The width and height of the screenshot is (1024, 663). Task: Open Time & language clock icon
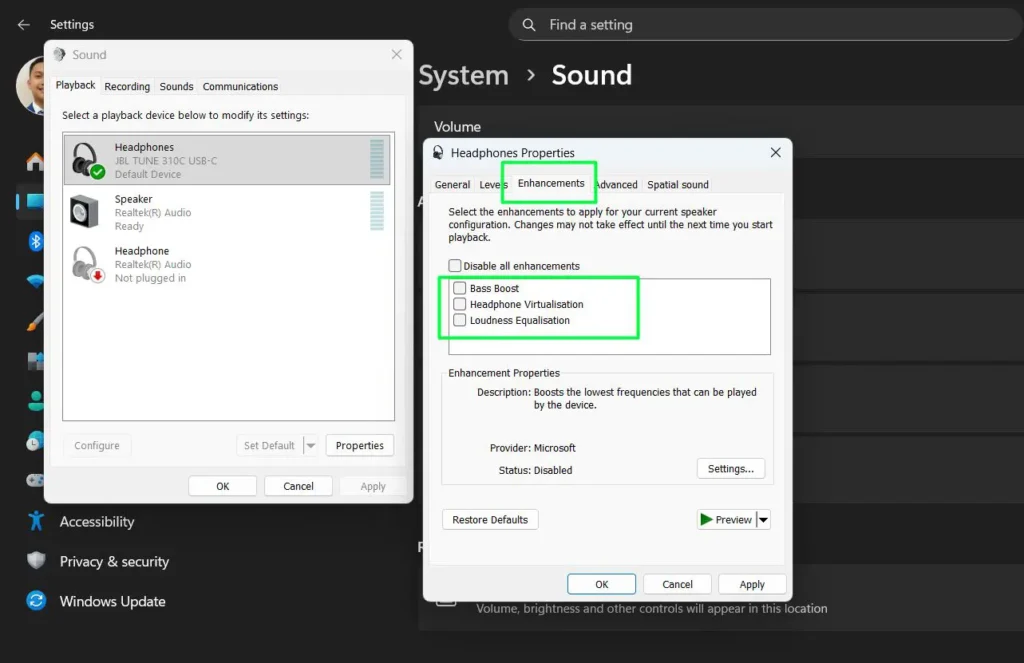pyautogui.click(x=33, y=440)
